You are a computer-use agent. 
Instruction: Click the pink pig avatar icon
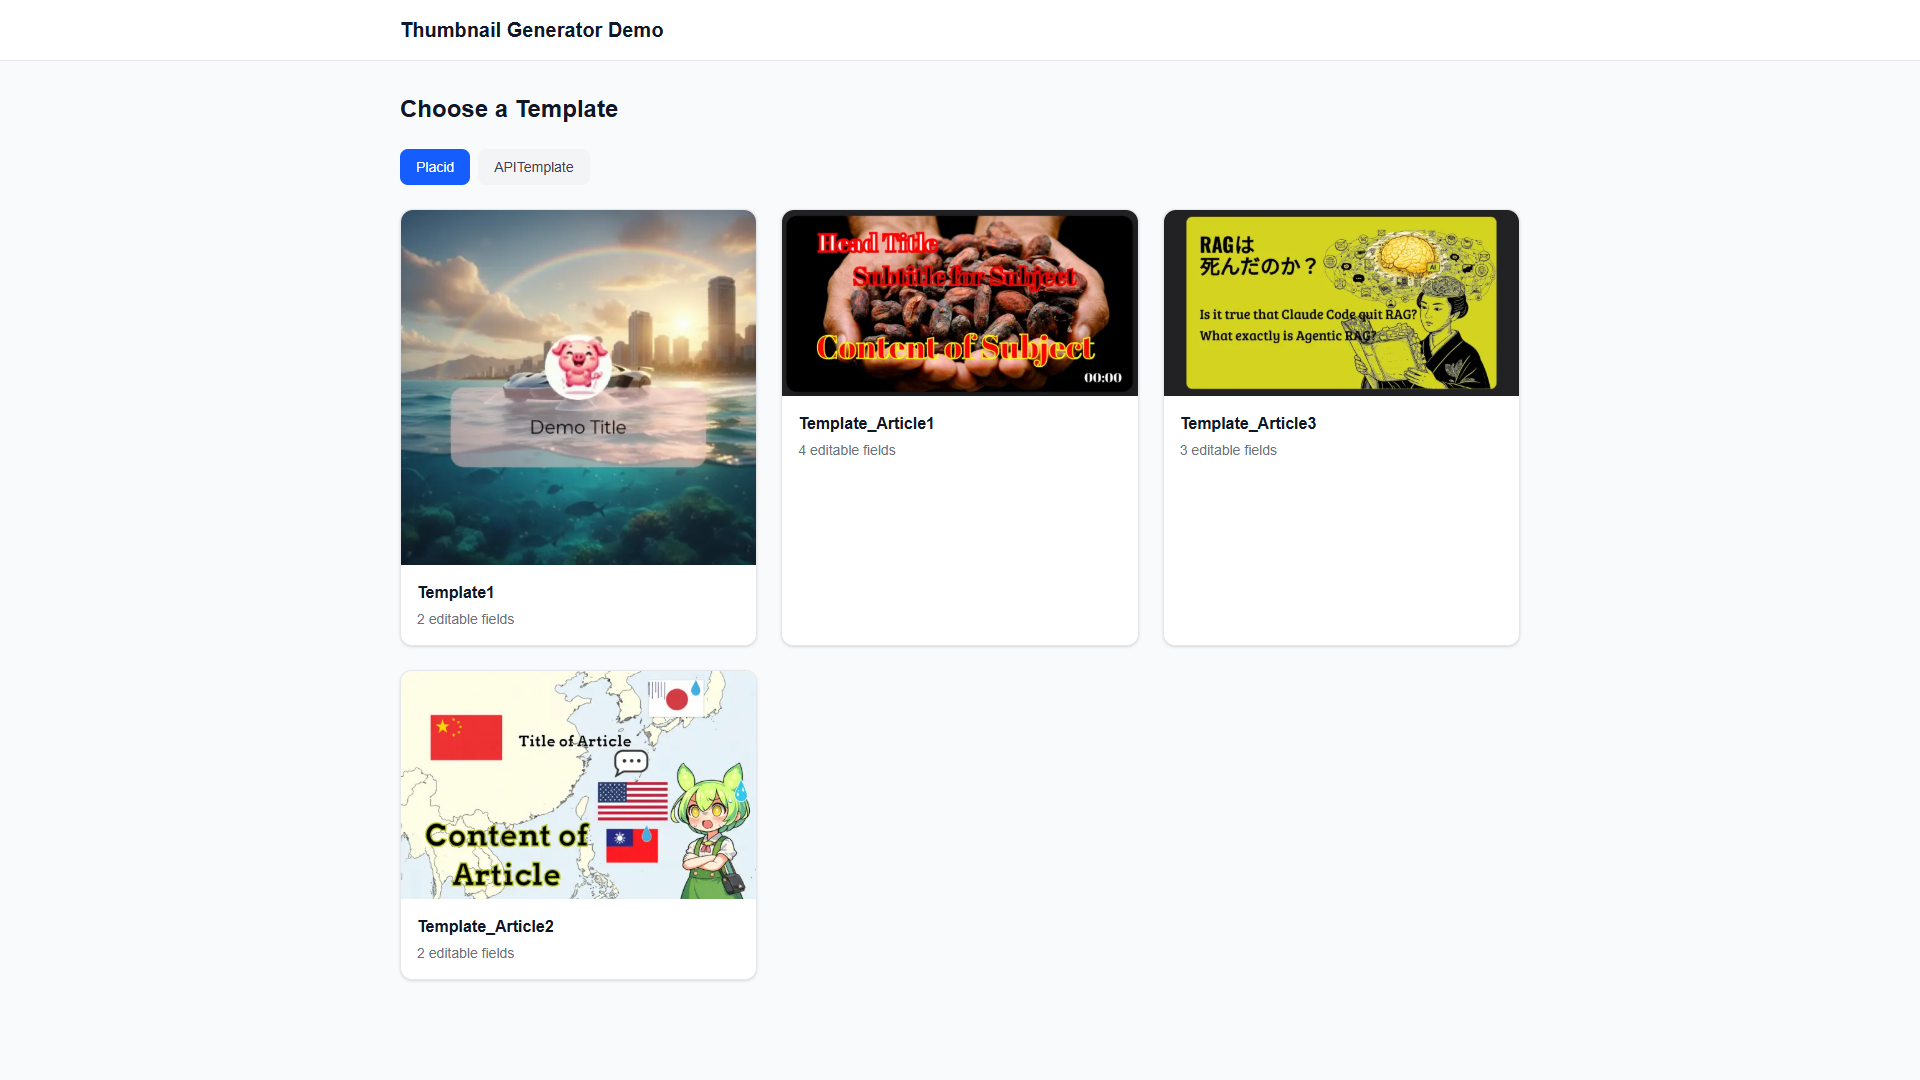pos(578,366)
